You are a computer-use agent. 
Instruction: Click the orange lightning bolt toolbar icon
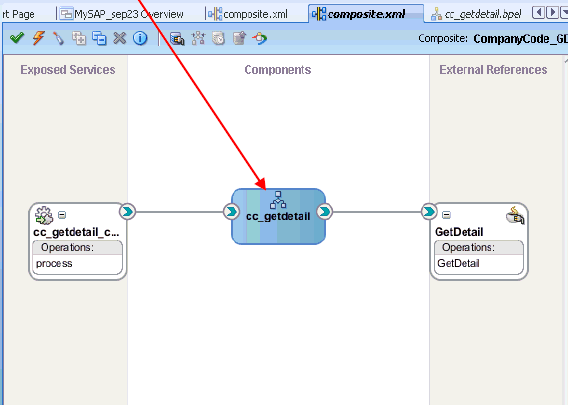click(x=38, y=38)
